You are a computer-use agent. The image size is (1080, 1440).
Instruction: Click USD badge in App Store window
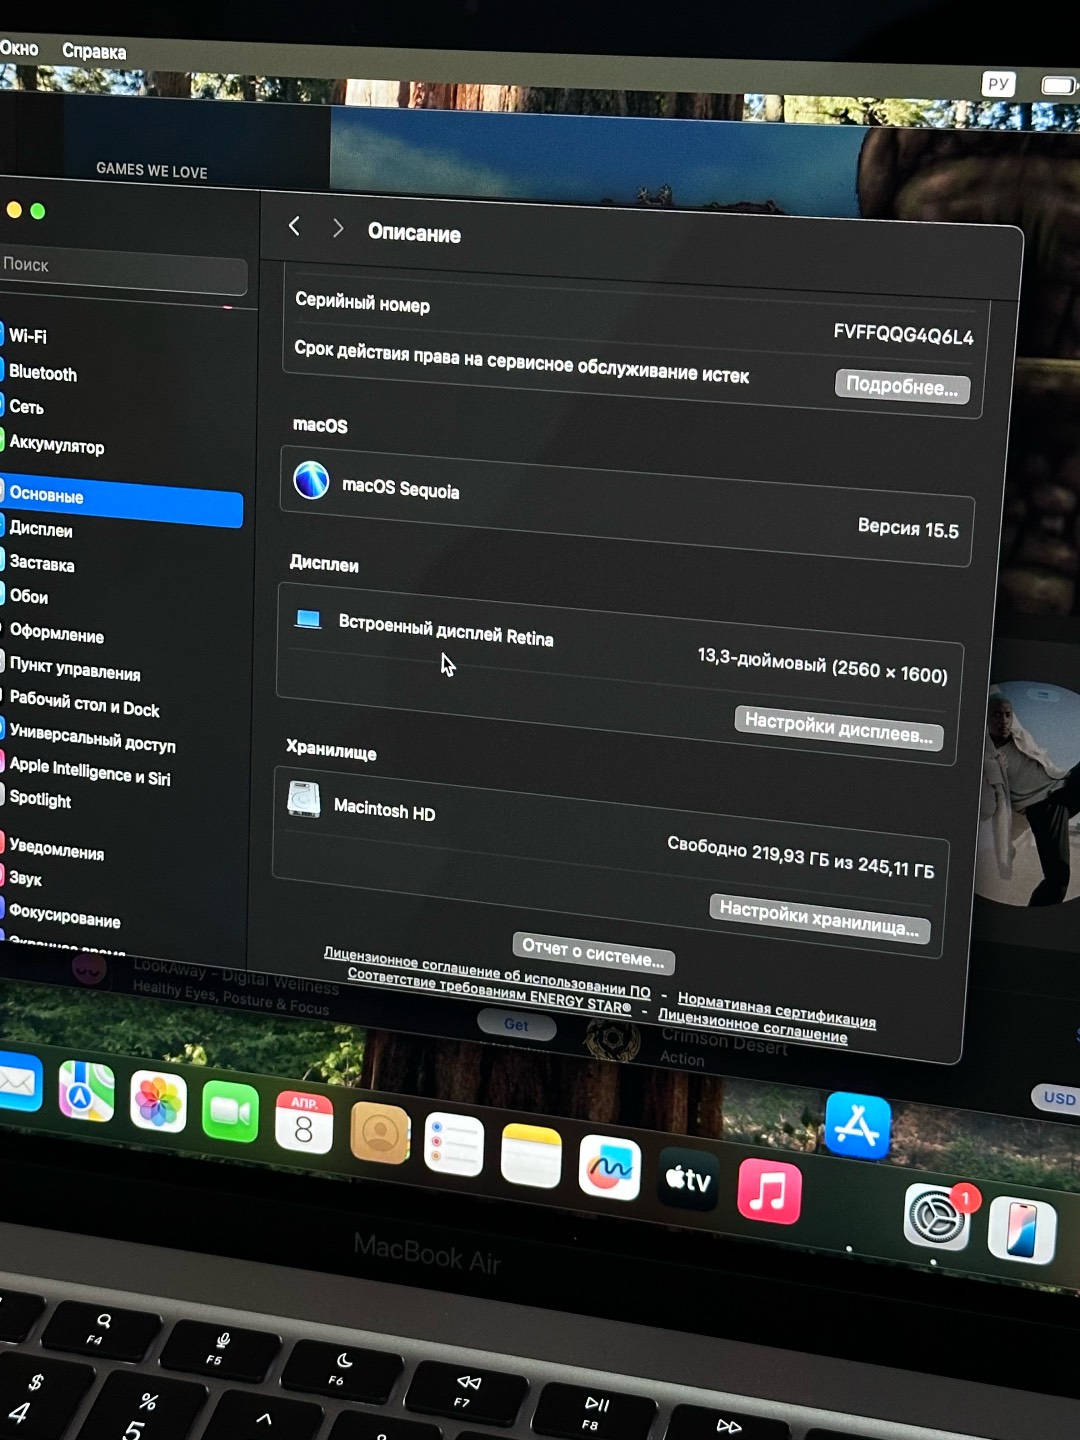1058,1098
